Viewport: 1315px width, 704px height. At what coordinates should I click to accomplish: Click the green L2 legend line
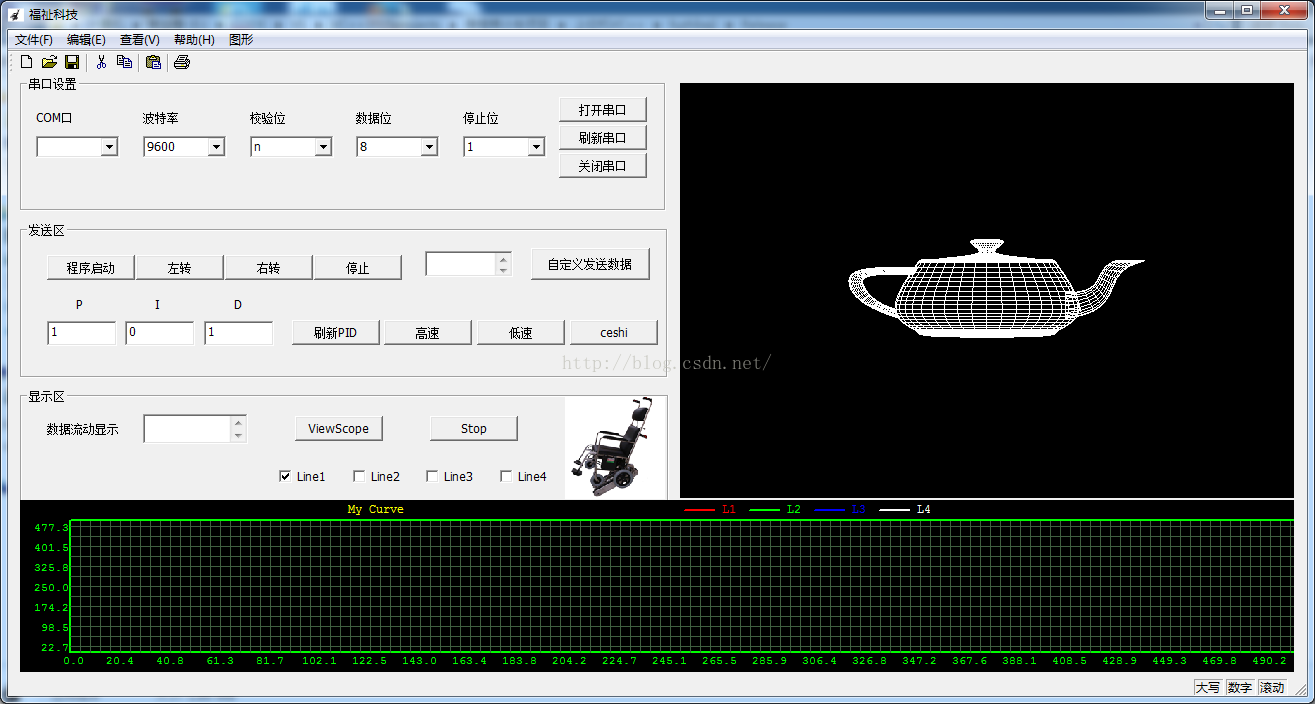click(x=764, y=510)
